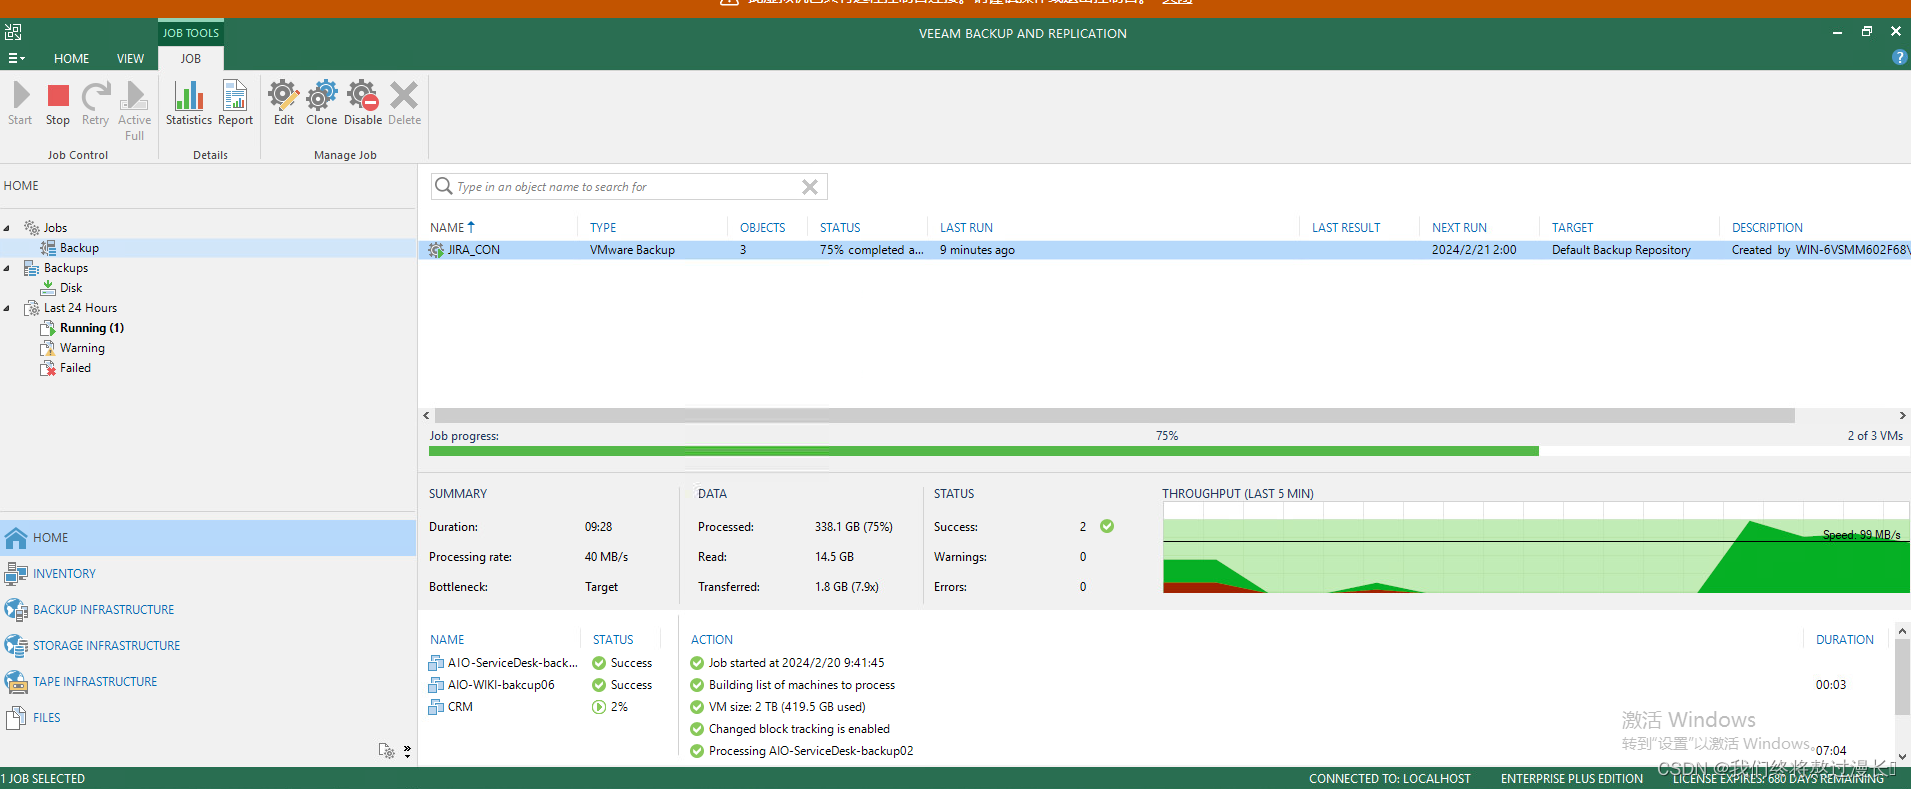Edit the selected job
Image resolution: width=1911 pixels, height=789 pixels.
(284, 104)
